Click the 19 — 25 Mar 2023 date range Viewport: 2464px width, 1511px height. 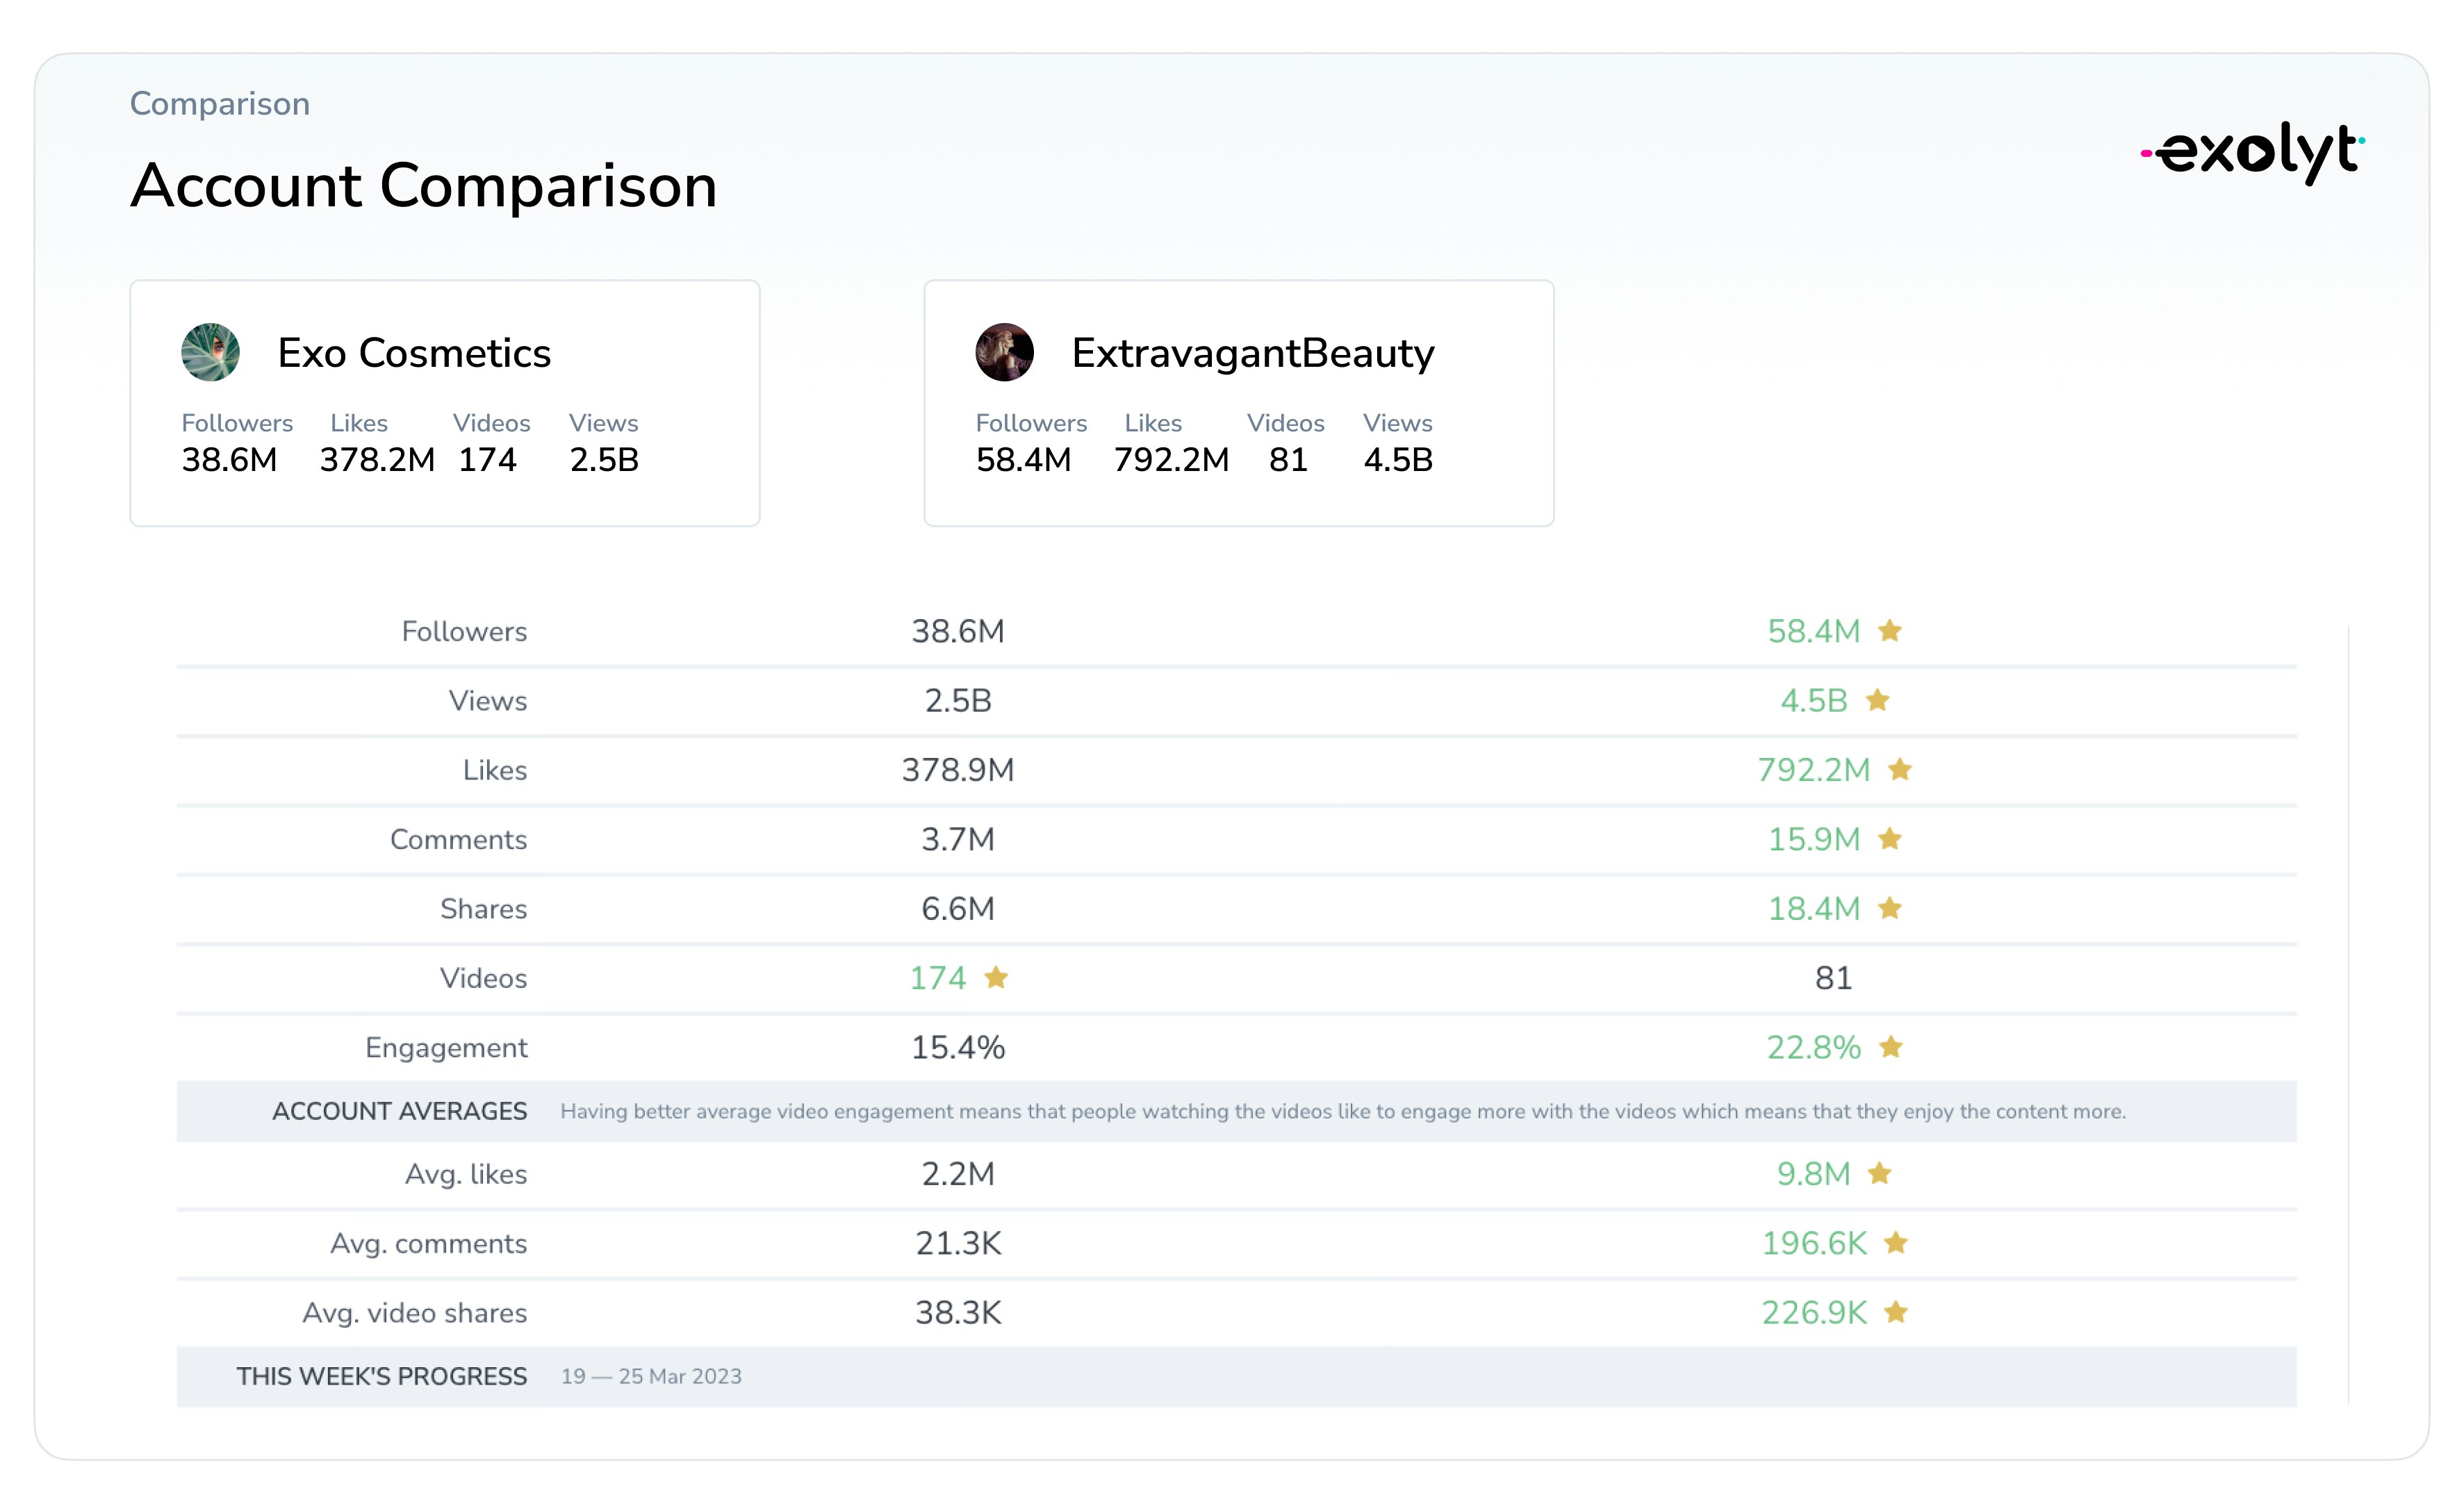[x=651, y=1376]
